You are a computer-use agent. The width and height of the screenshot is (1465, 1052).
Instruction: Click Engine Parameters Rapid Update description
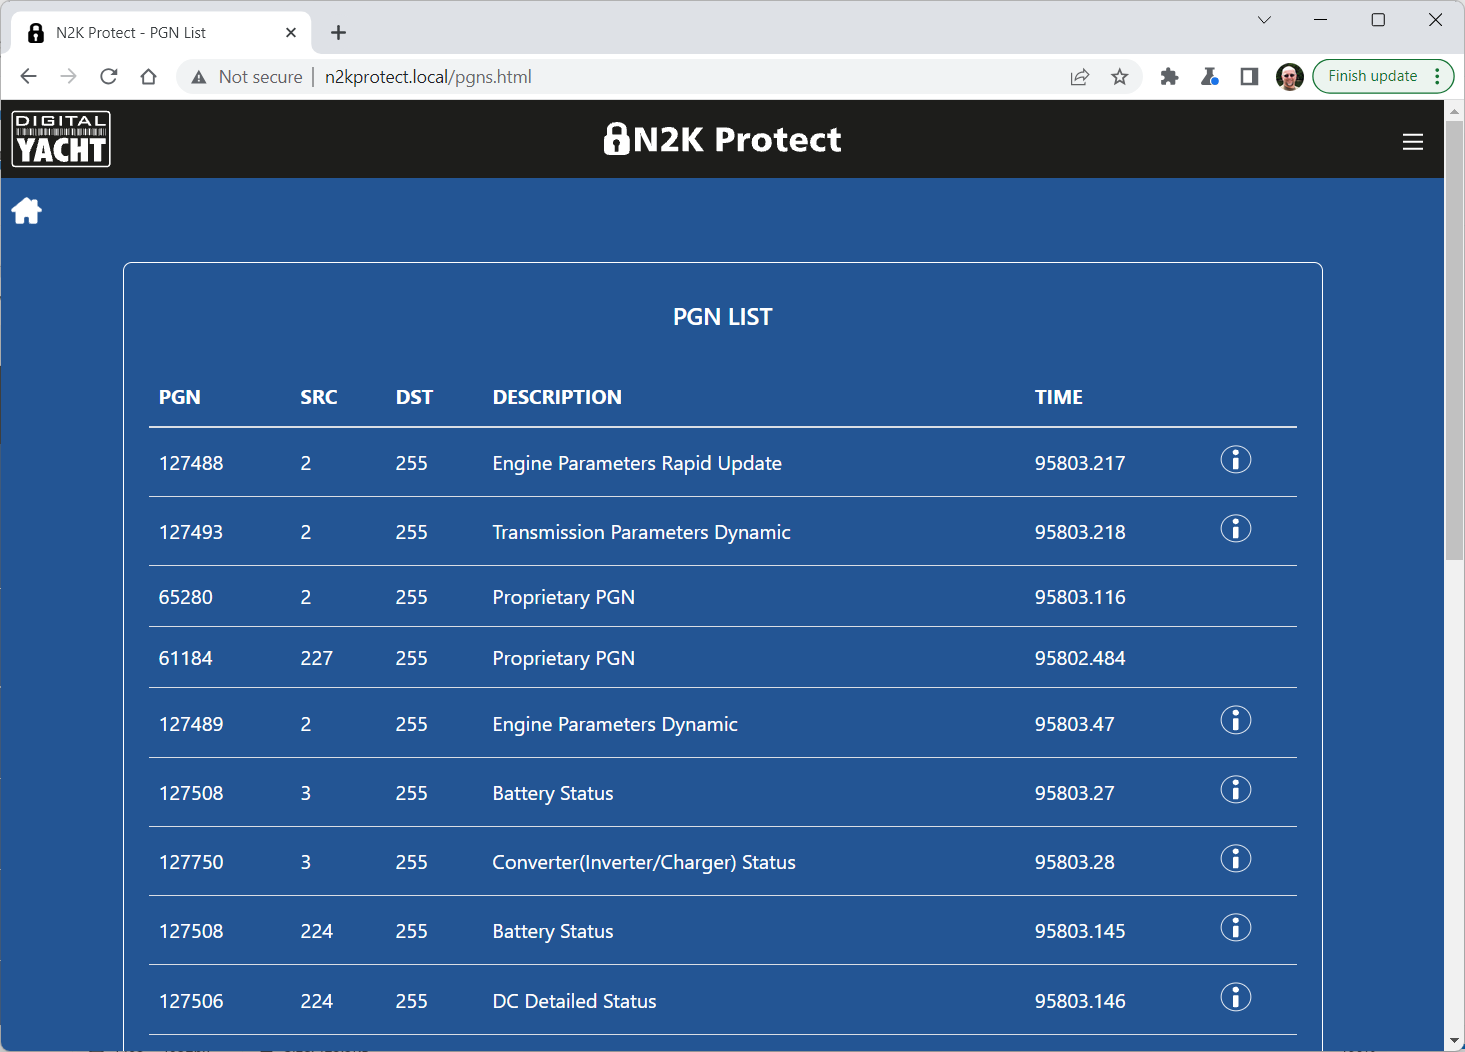click(637, 463)
